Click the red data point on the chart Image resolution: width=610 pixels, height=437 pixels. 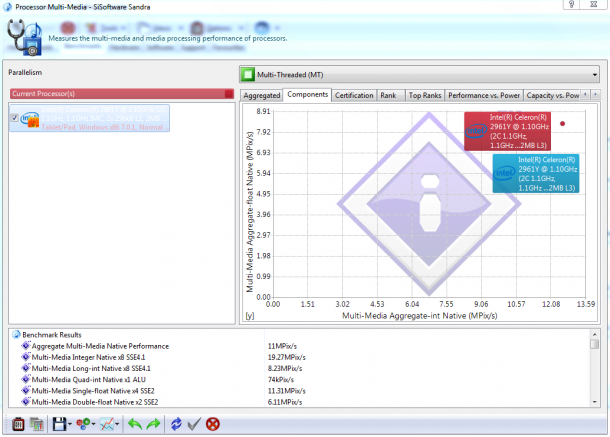coord(562,124)
